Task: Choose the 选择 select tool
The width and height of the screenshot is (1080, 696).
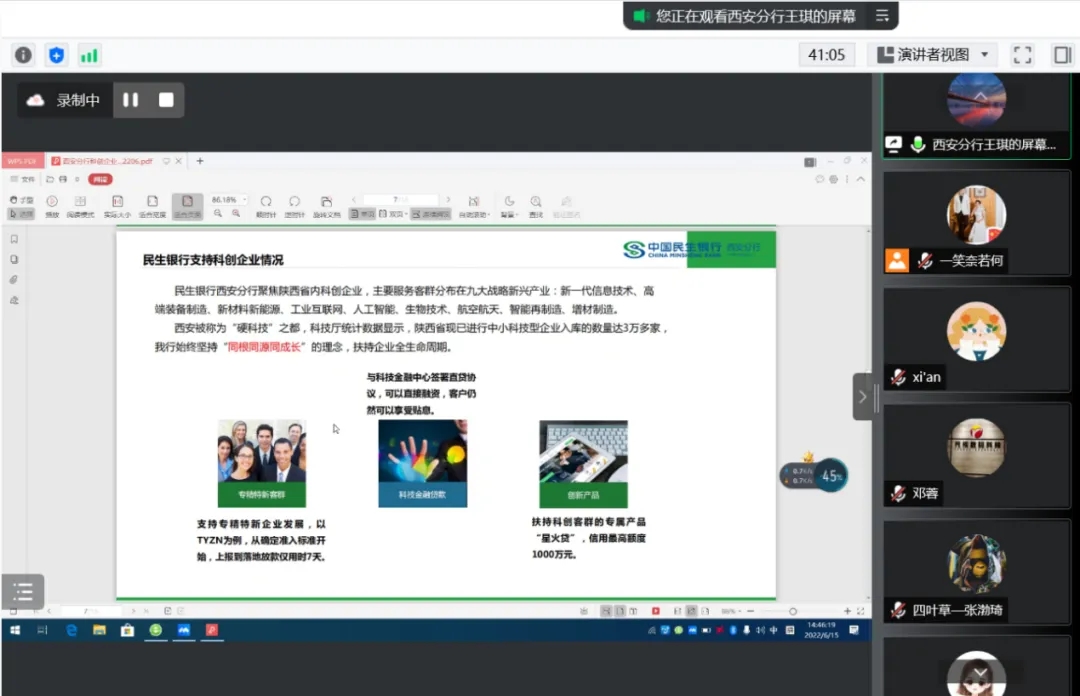Action: click(x=21, y=214)
